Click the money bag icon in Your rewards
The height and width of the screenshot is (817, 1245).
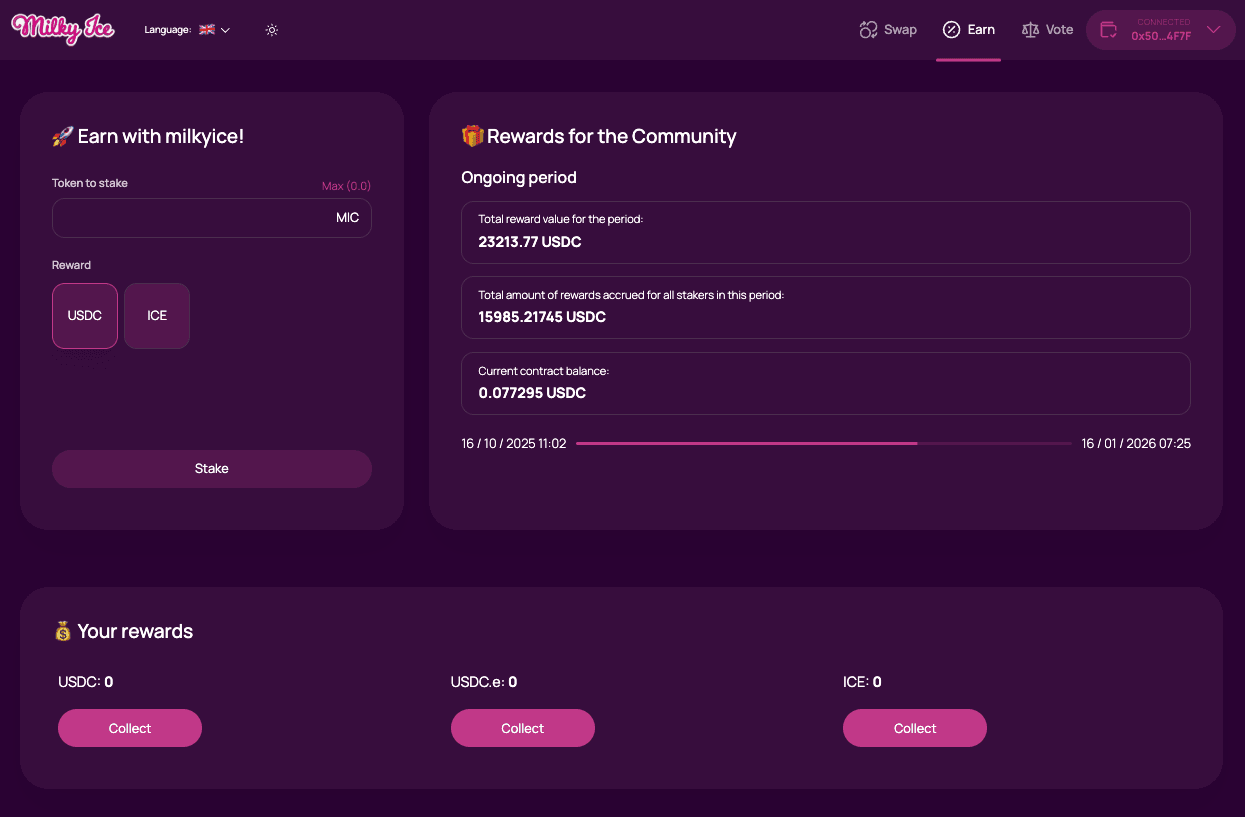click(63, 631)
